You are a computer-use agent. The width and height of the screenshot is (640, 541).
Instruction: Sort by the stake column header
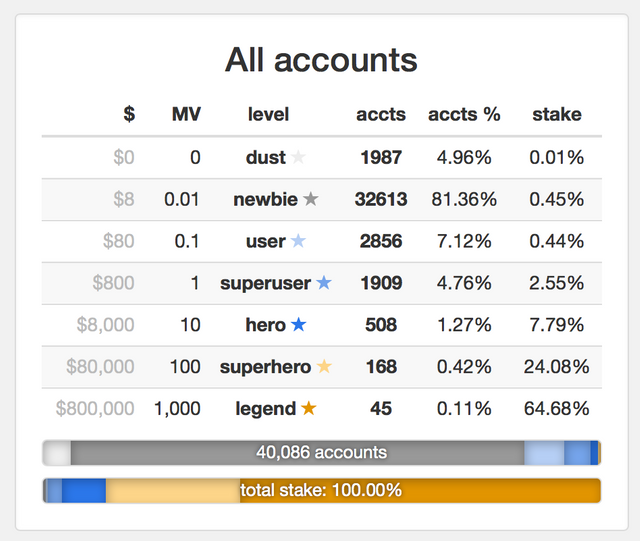pyautogui.click(x=557, y=114)
